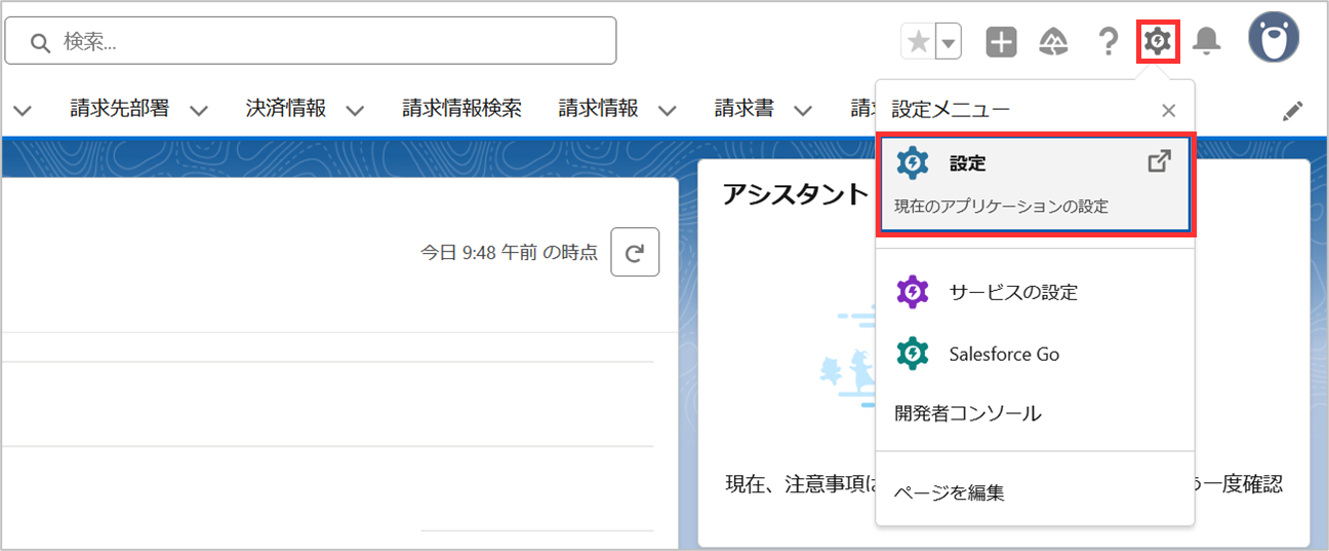Open 開発者コンソール from the menu
This screenshot has height=551, width=1329.
[967, 413]
